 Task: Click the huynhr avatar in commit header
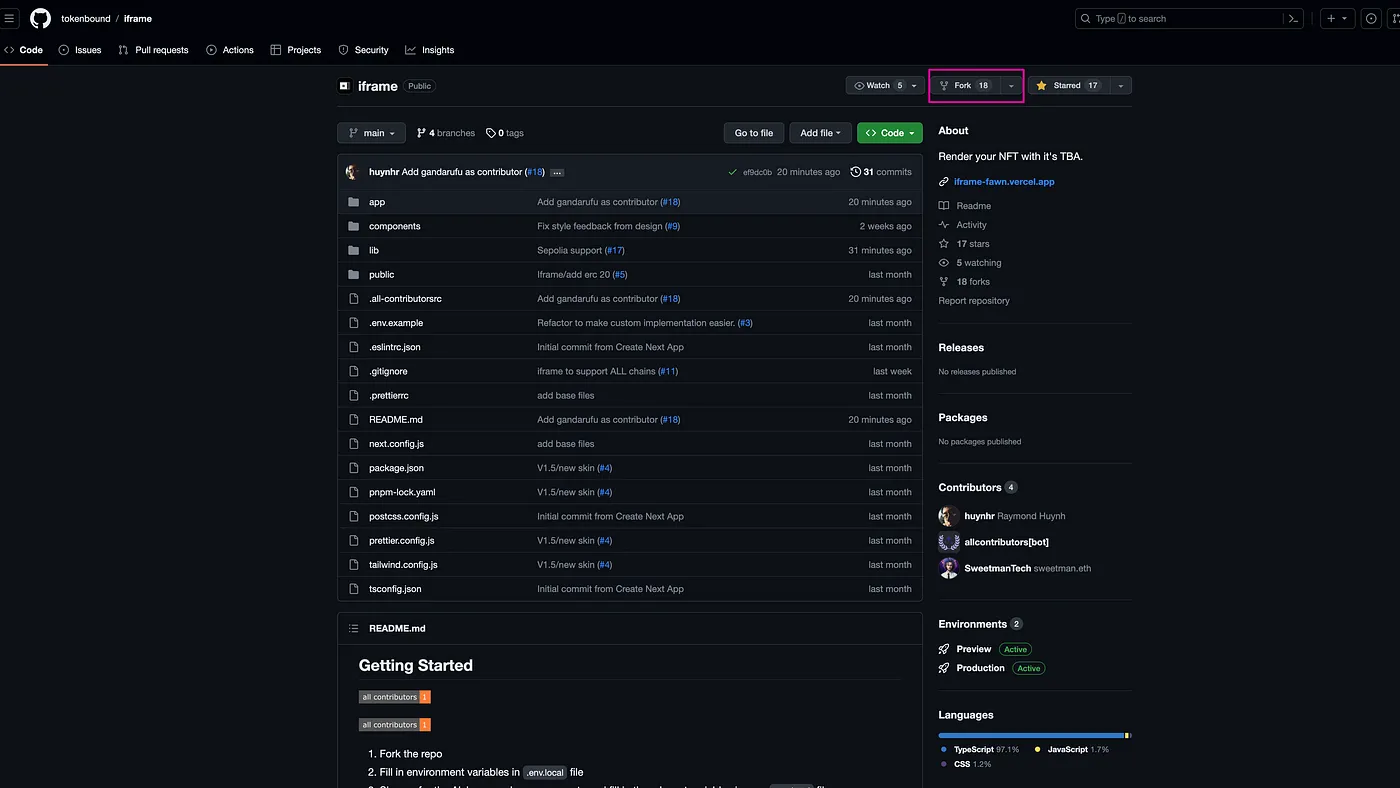(353, 172)
